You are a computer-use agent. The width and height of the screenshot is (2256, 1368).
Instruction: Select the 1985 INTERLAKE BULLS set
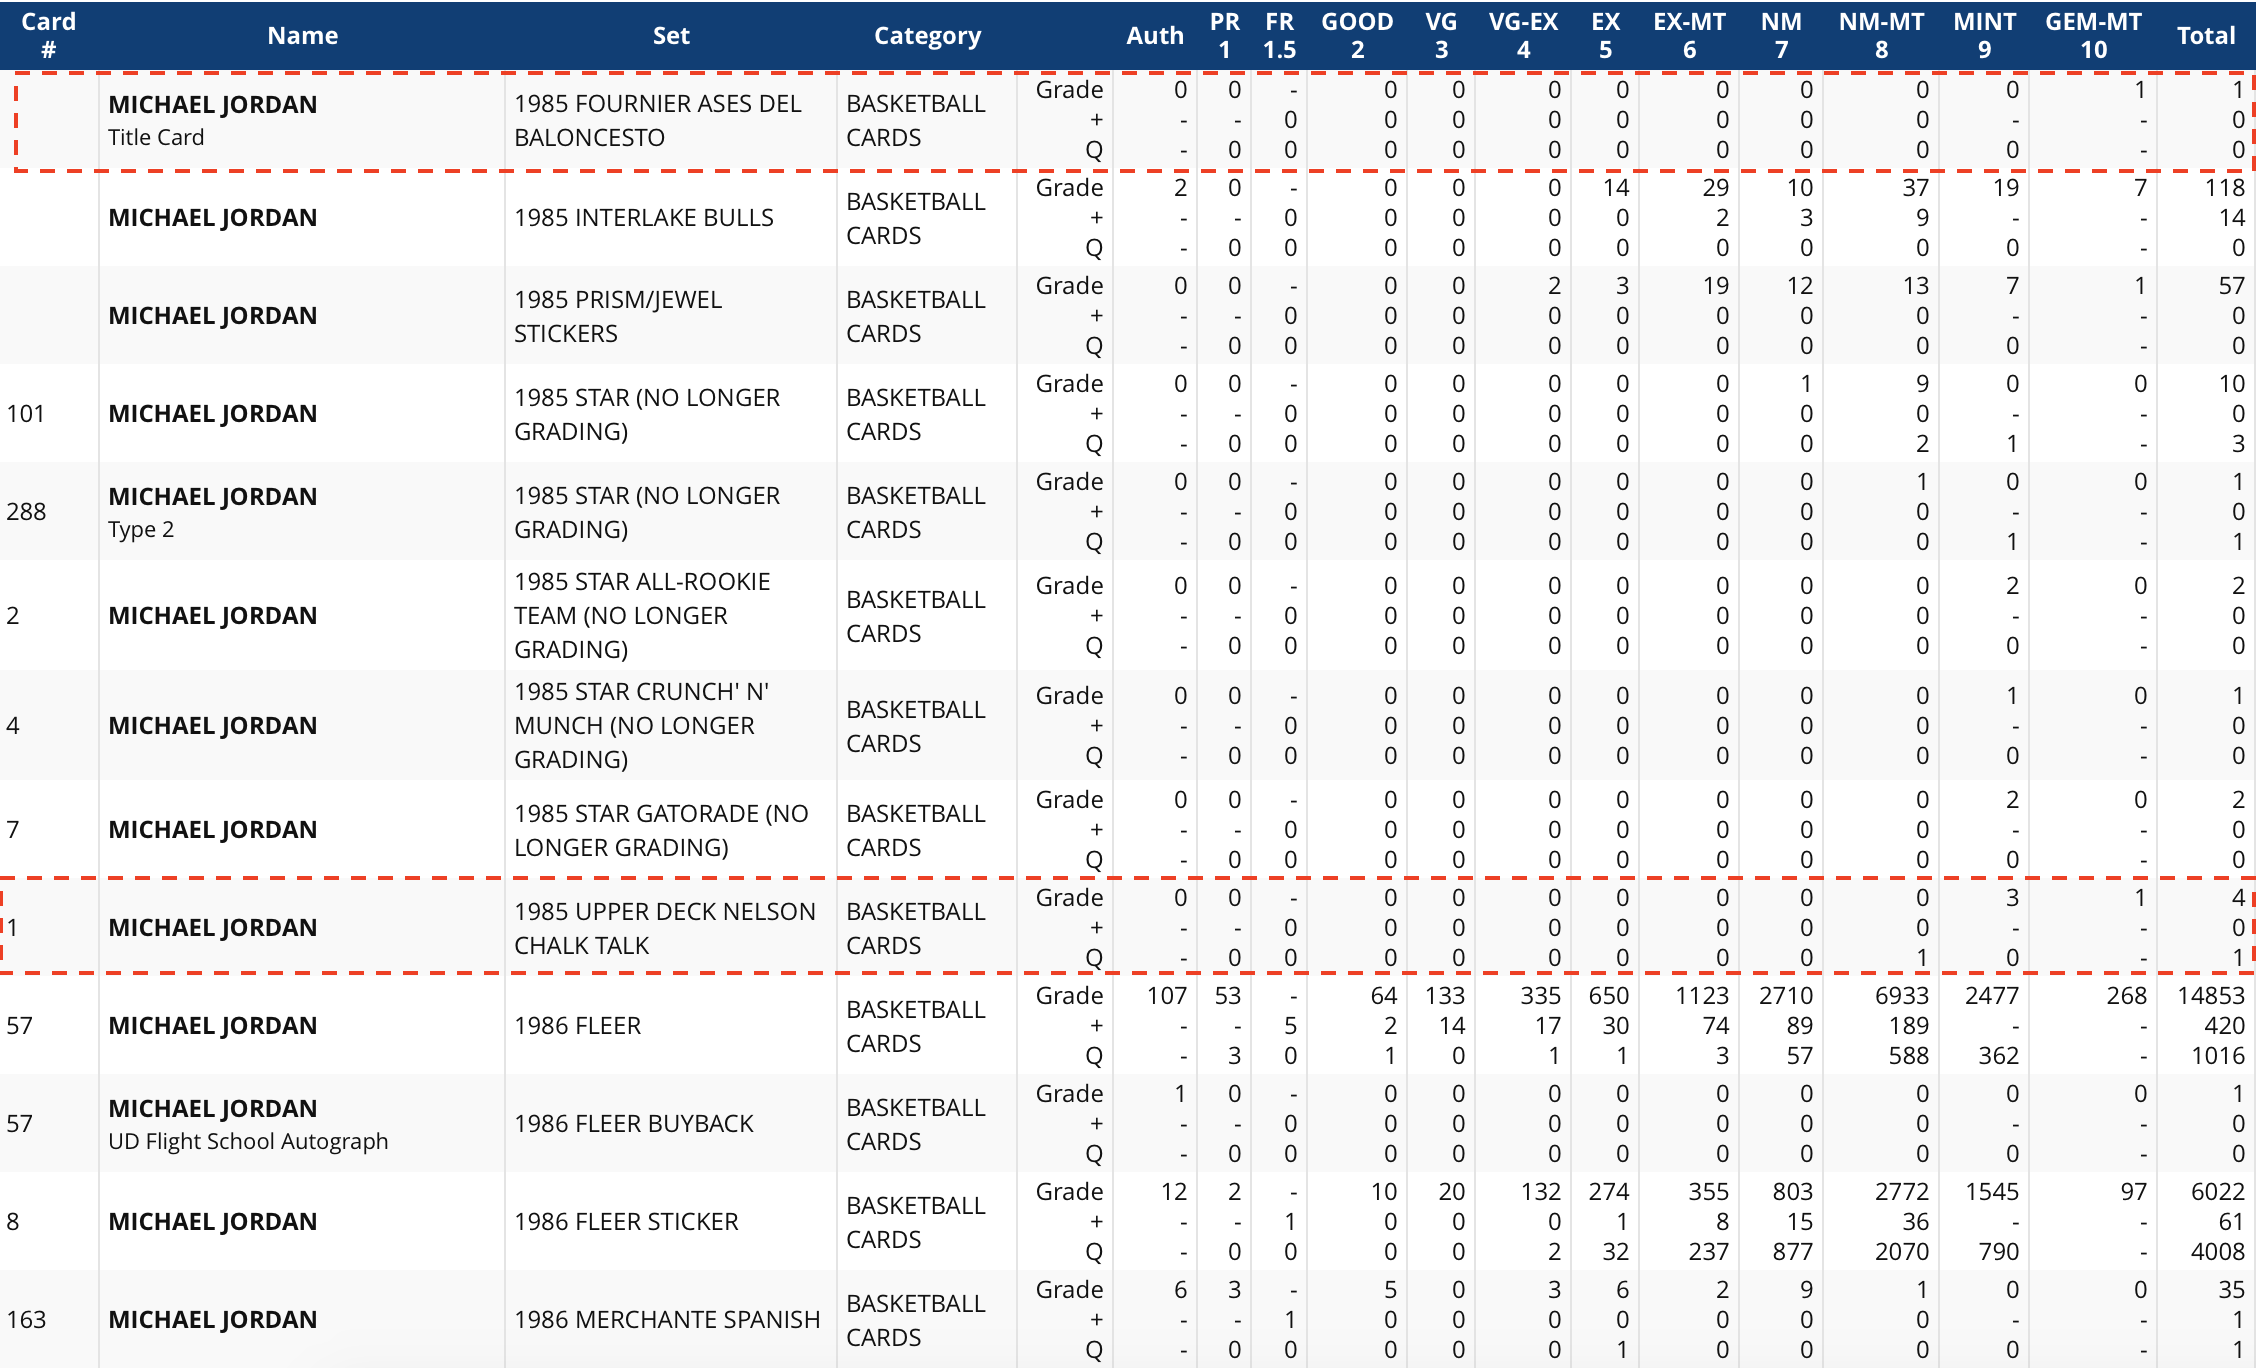point(643,218)
